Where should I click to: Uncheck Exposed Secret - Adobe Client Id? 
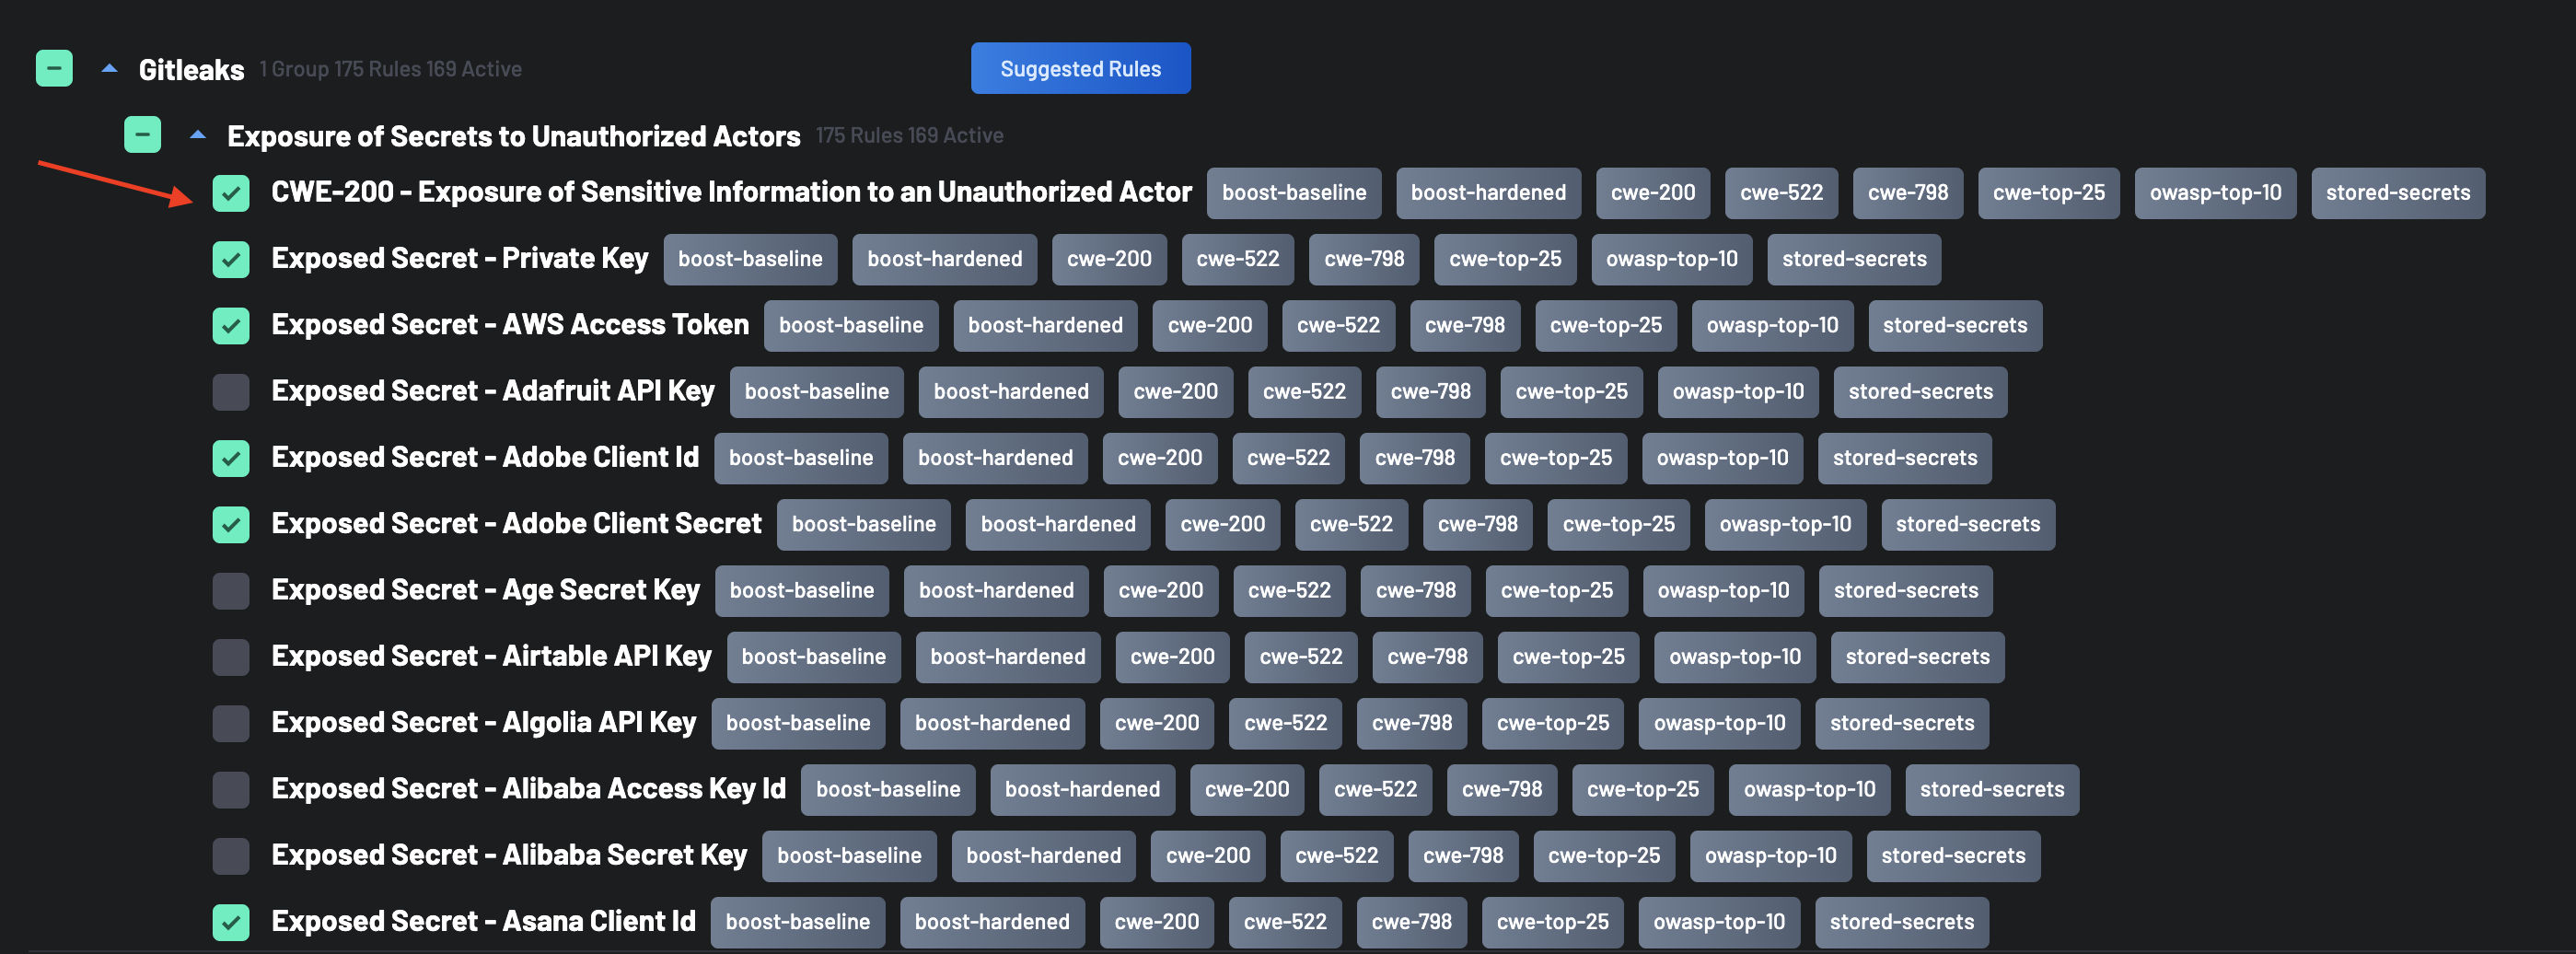tap(231, 458)
